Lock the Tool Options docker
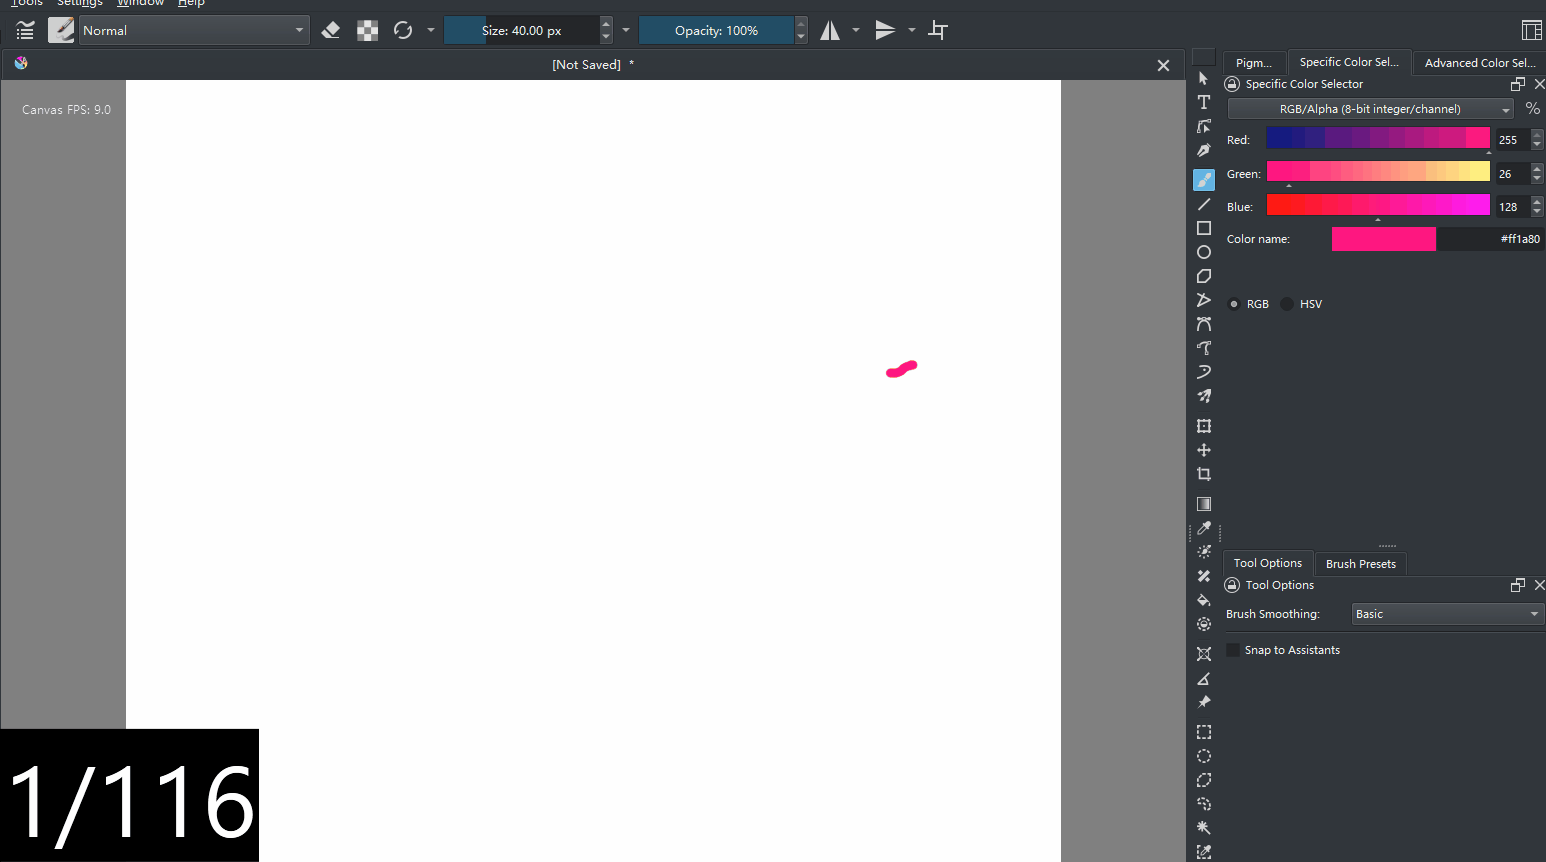 pyautogui.click(x=1232, y=585)
